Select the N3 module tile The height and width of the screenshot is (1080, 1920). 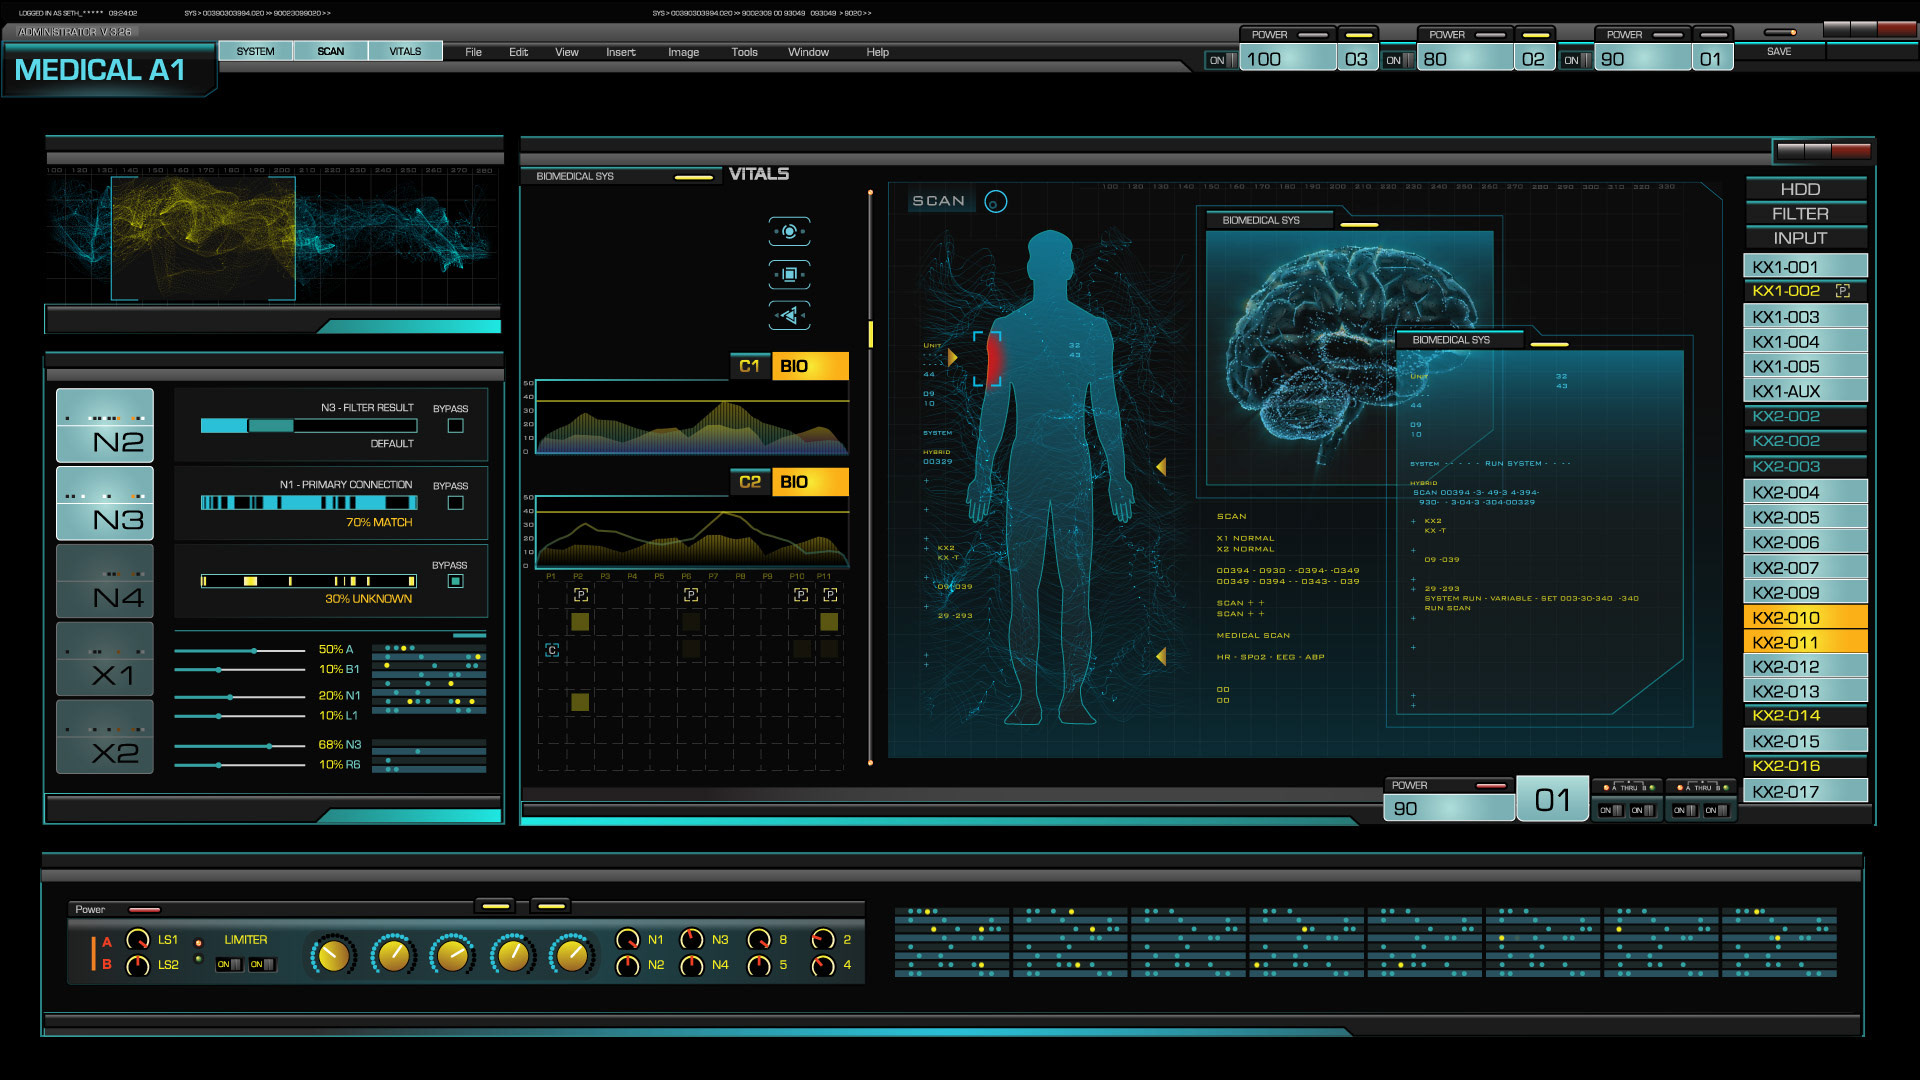coord(105,504)
